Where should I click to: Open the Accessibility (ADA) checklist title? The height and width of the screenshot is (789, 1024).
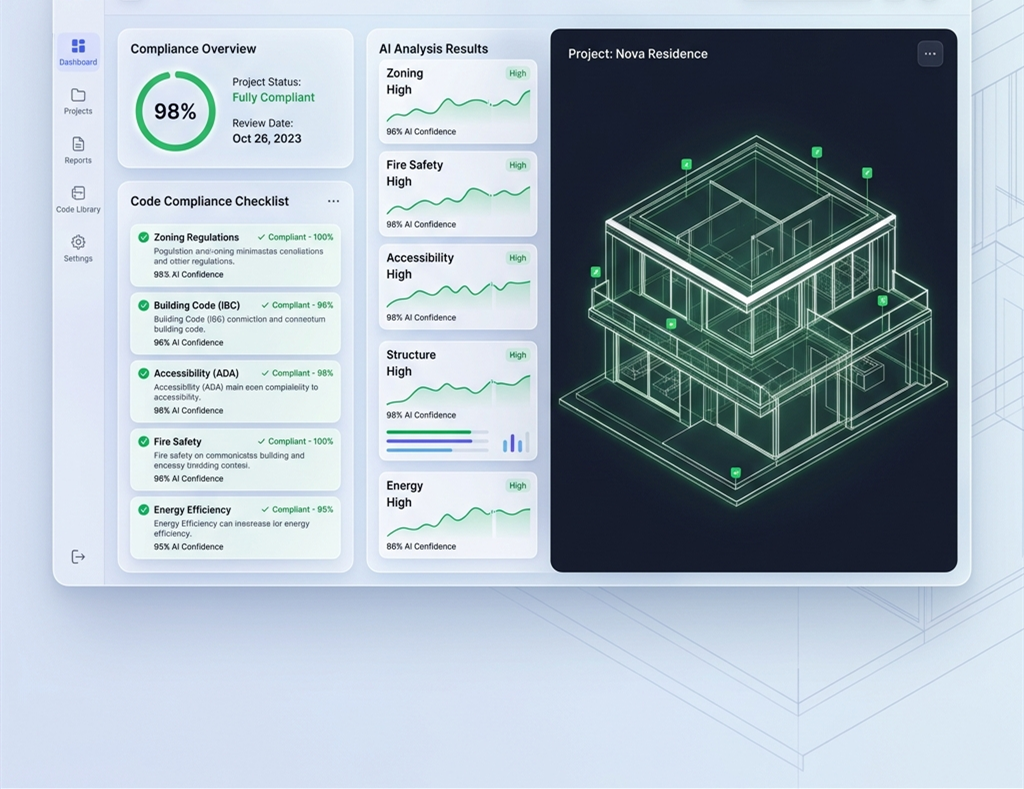tap(196, 373)
